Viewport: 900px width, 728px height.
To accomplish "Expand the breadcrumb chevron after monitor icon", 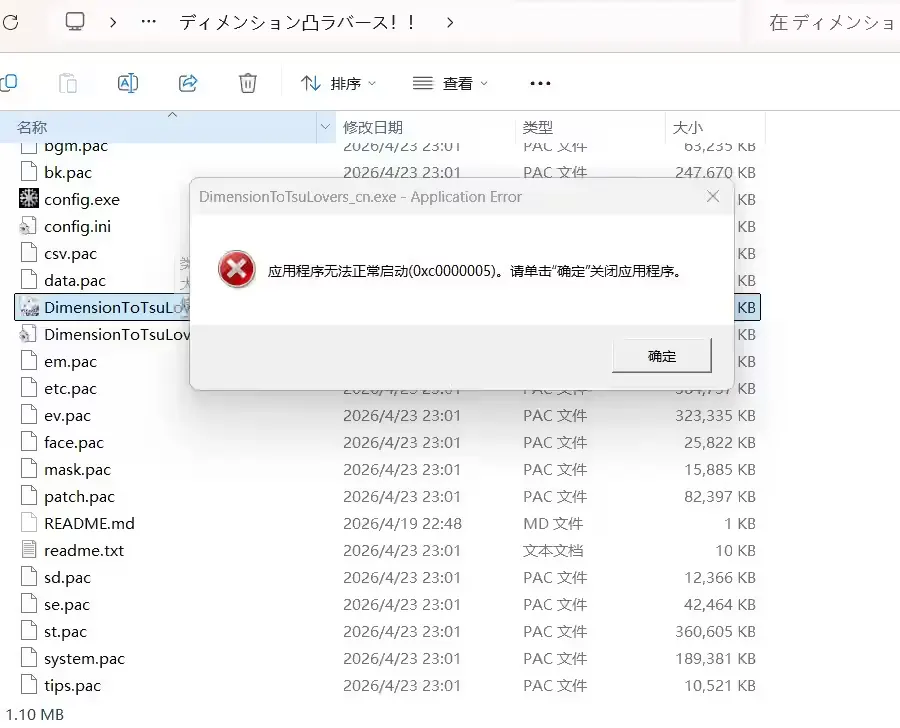I will [x=113, y=22].
